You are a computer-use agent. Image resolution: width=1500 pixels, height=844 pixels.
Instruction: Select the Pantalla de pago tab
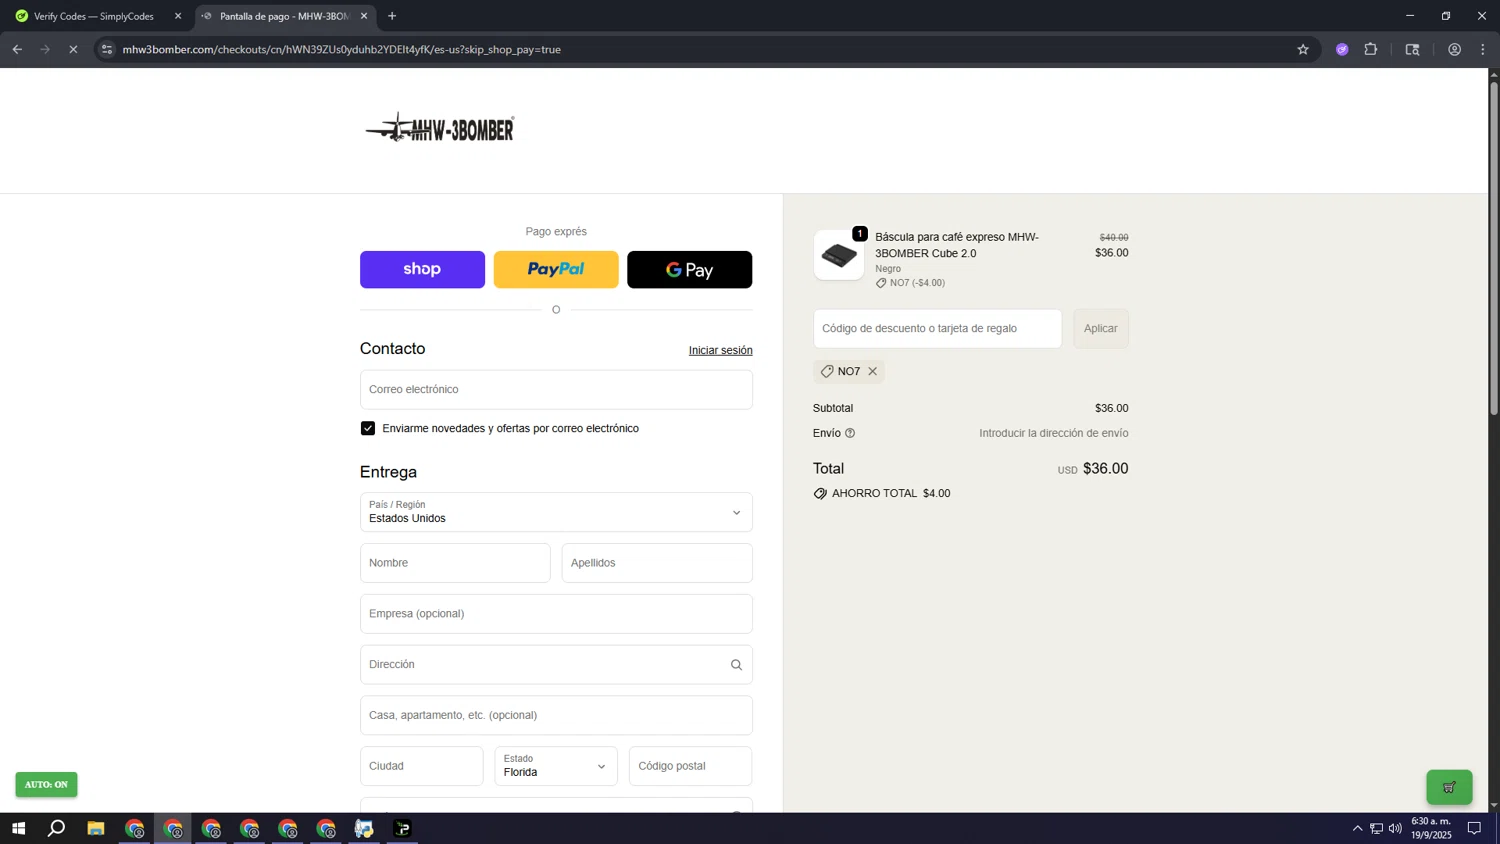pos(284,16)
